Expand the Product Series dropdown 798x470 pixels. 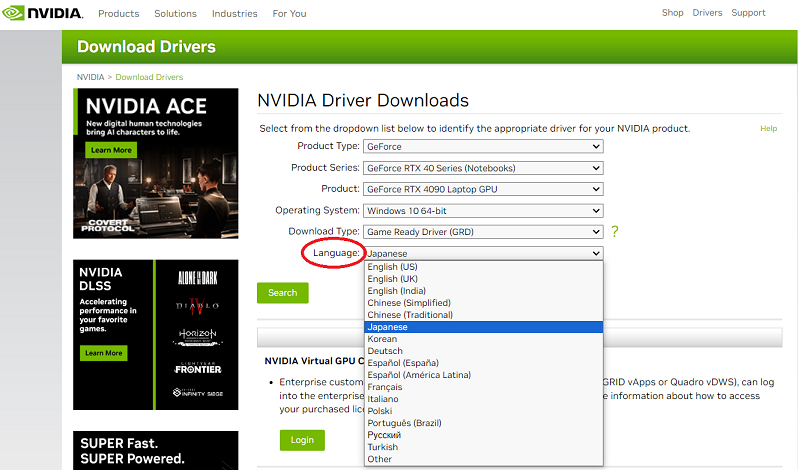(x=483, y=168)
